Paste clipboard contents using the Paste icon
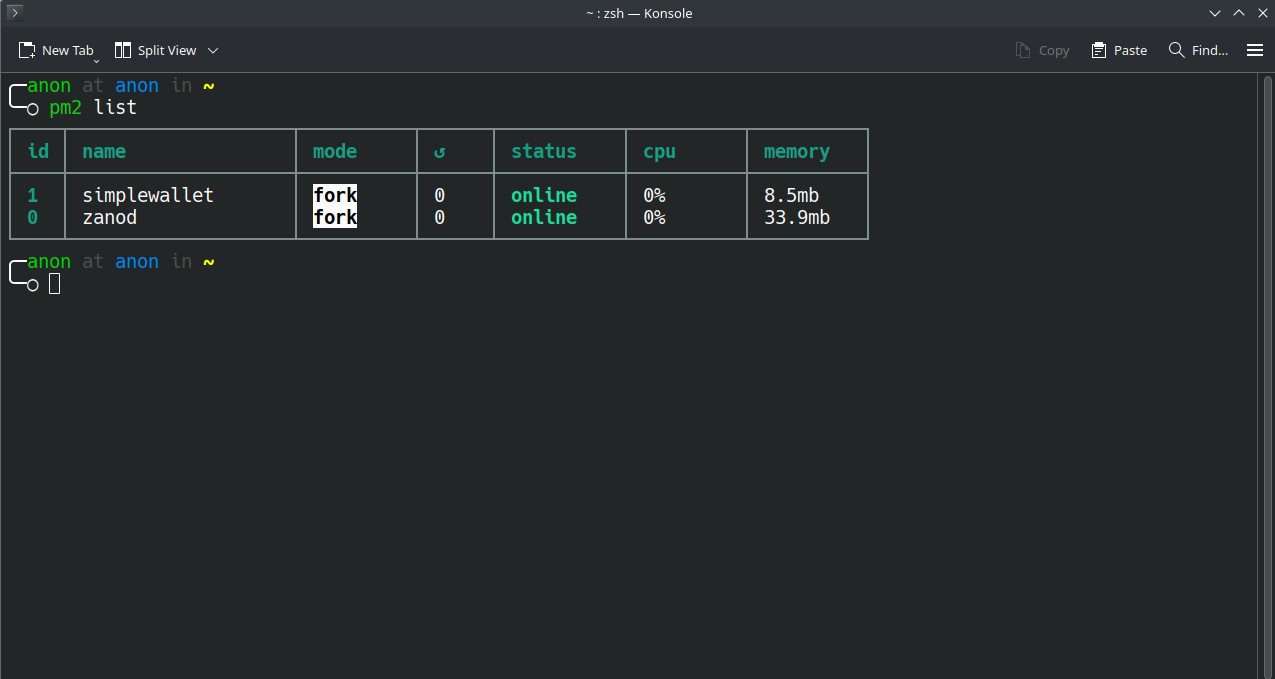 pos(1099,50)
